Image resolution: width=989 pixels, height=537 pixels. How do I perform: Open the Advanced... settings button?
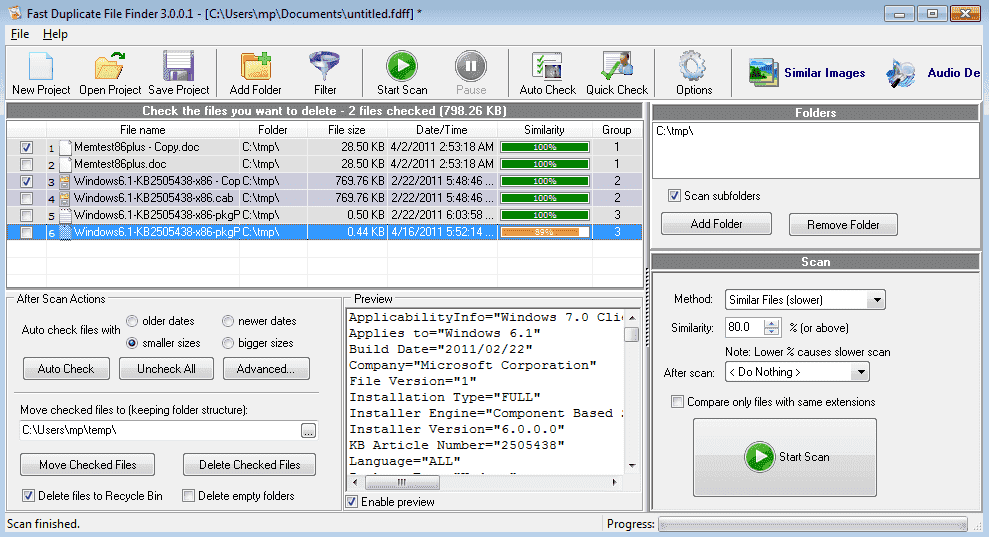[266, 369]
